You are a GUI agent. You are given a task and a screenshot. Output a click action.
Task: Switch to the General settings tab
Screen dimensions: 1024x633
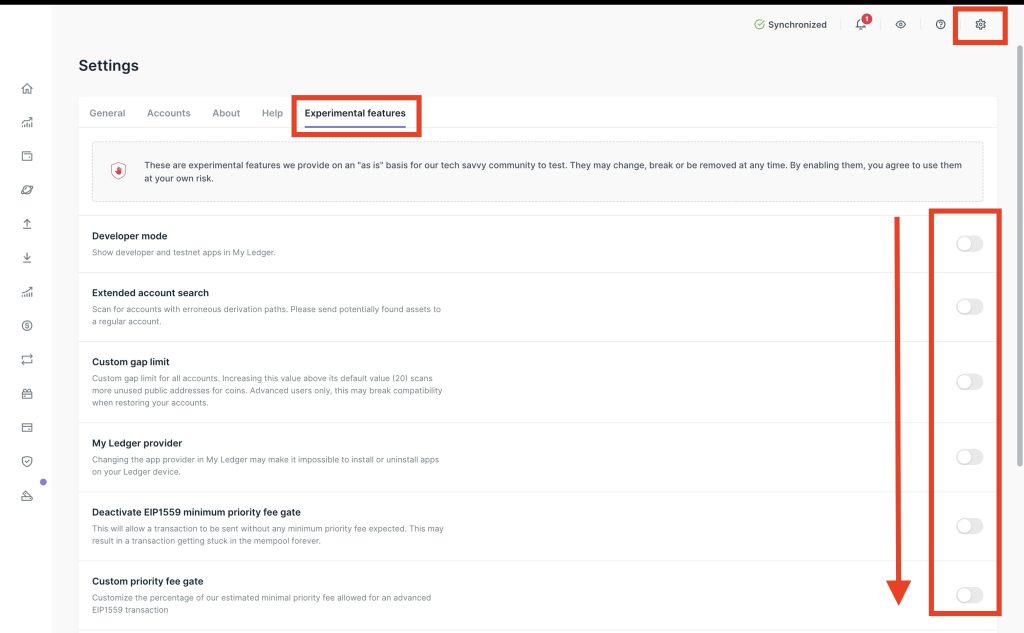[x=107, y=113]
